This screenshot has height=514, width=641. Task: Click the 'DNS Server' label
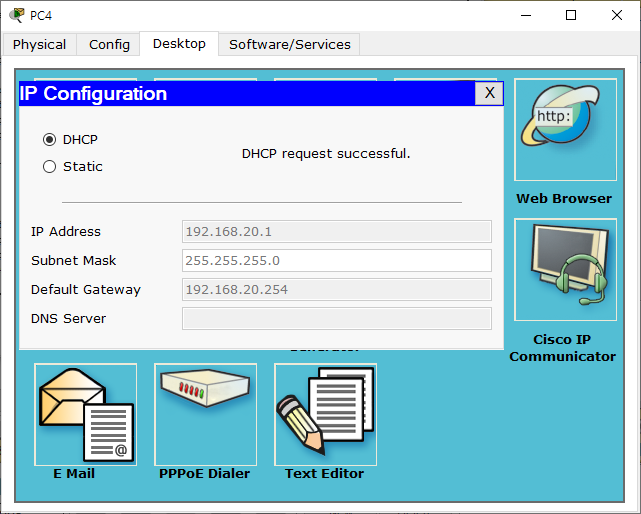tap(68, 319)
